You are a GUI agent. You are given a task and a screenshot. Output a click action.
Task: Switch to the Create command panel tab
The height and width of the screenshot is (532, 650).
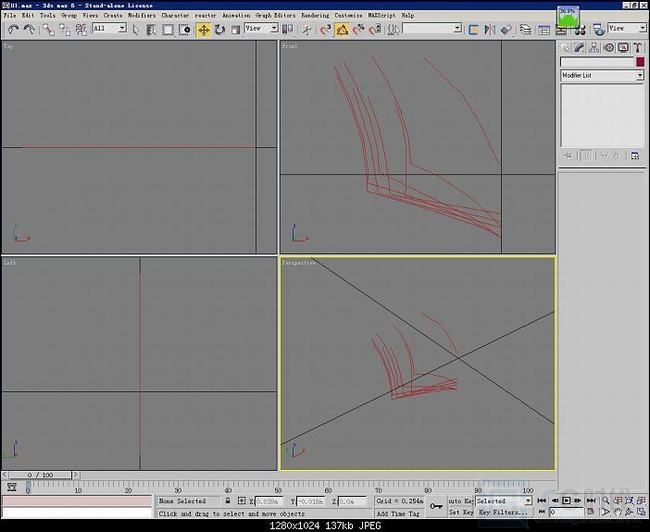tap(565, 48)
